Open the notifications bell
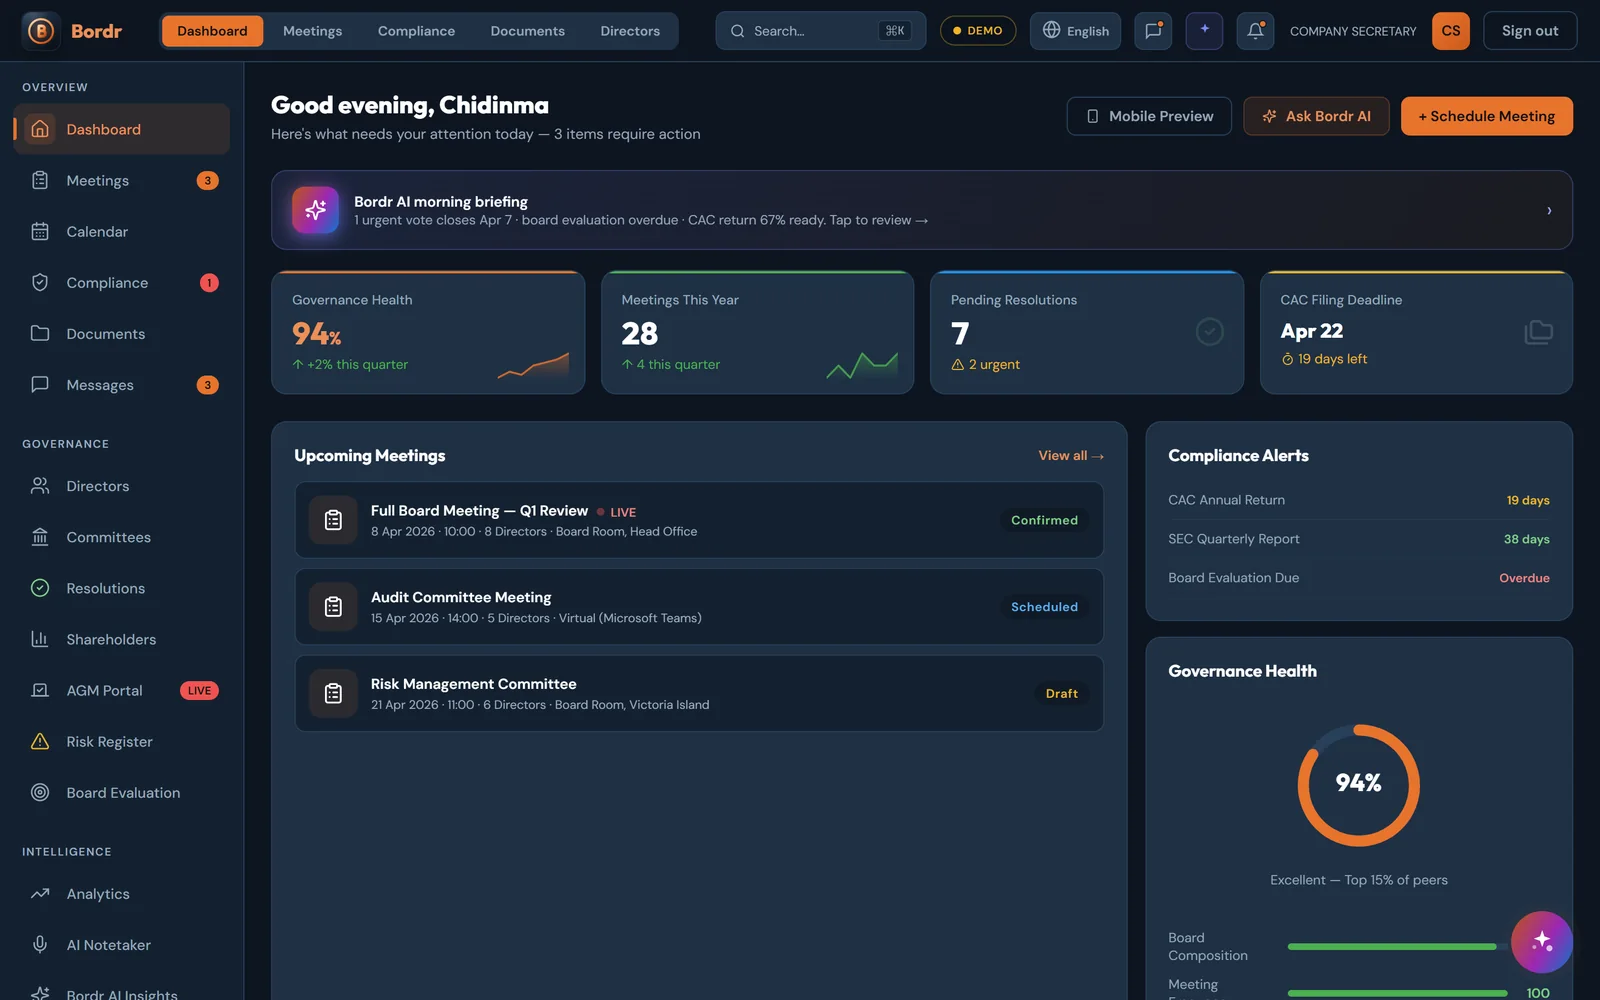 click(1255, 31)
